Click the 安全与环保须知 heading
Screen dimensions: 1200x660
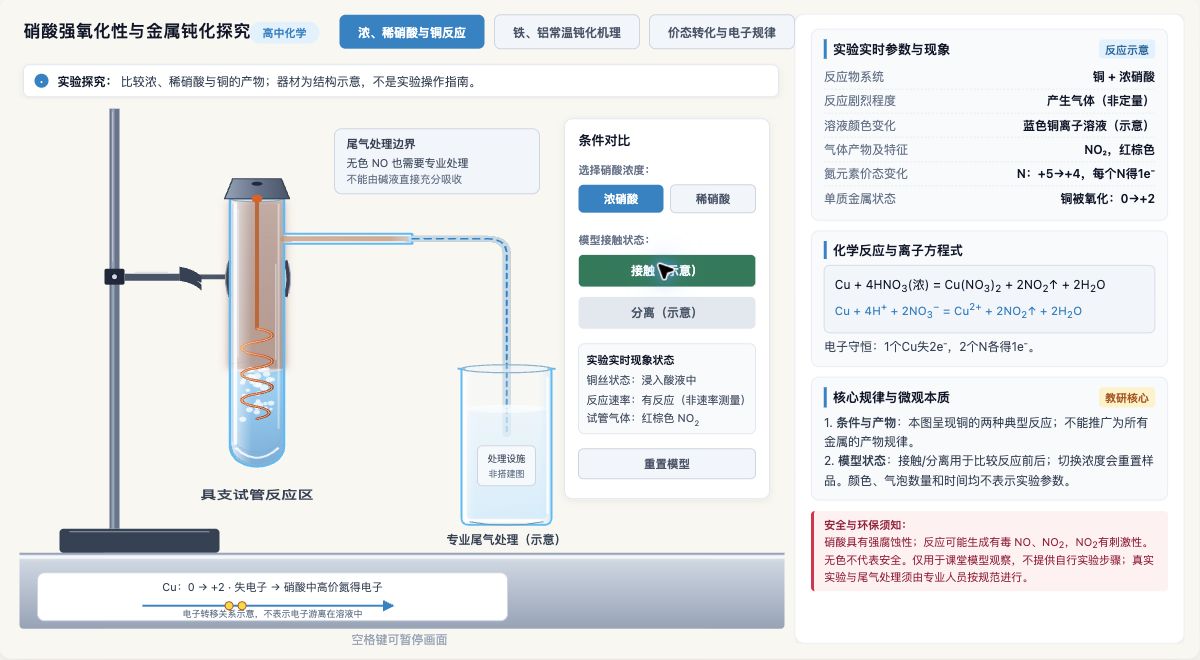click(x=866, y=525)
